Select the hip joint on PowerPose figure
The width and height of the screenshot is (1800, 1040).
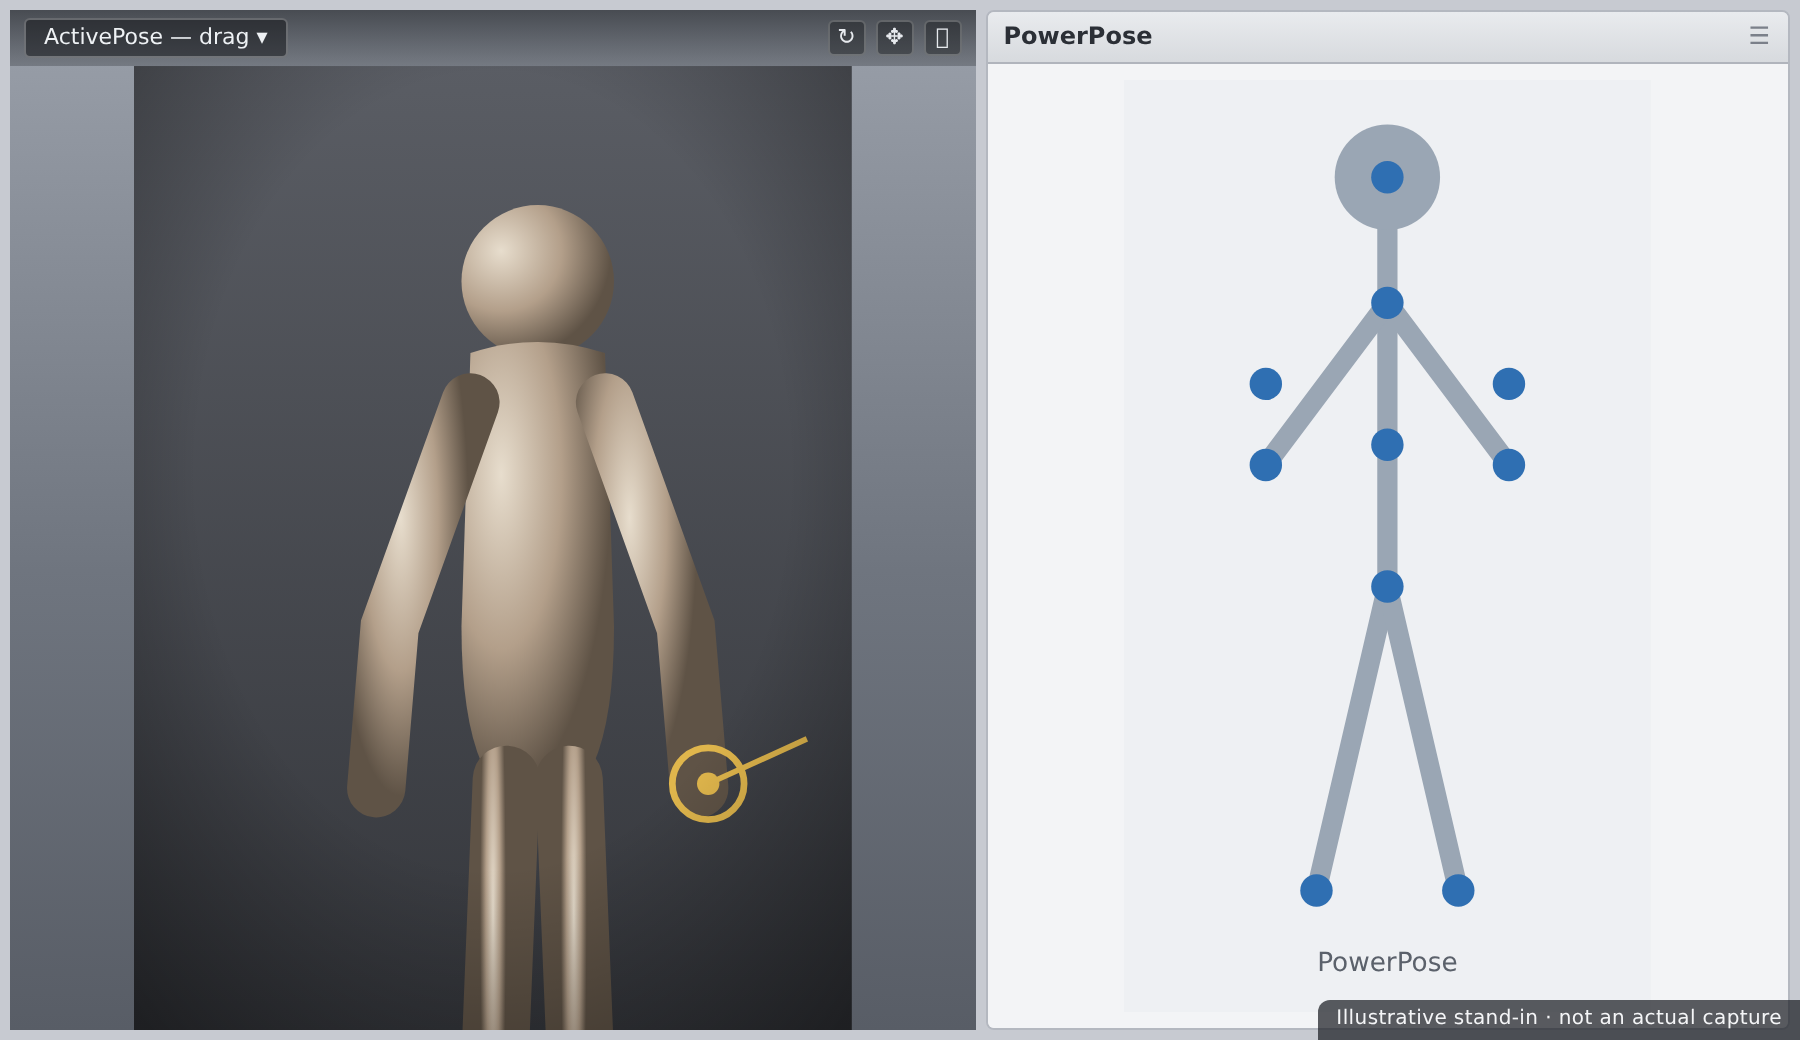pyautogui.click(x=1387, y=586)
